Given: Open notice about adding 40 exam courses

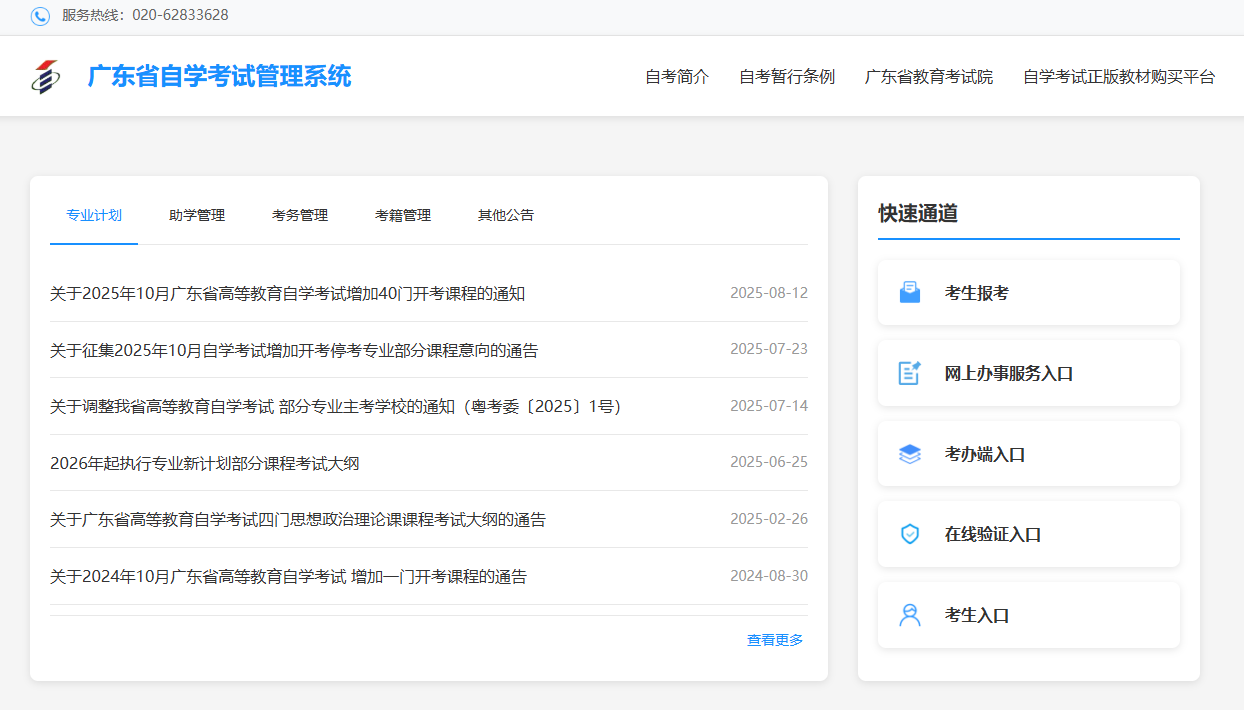Looking at the screenshot, I should [288, 293].
